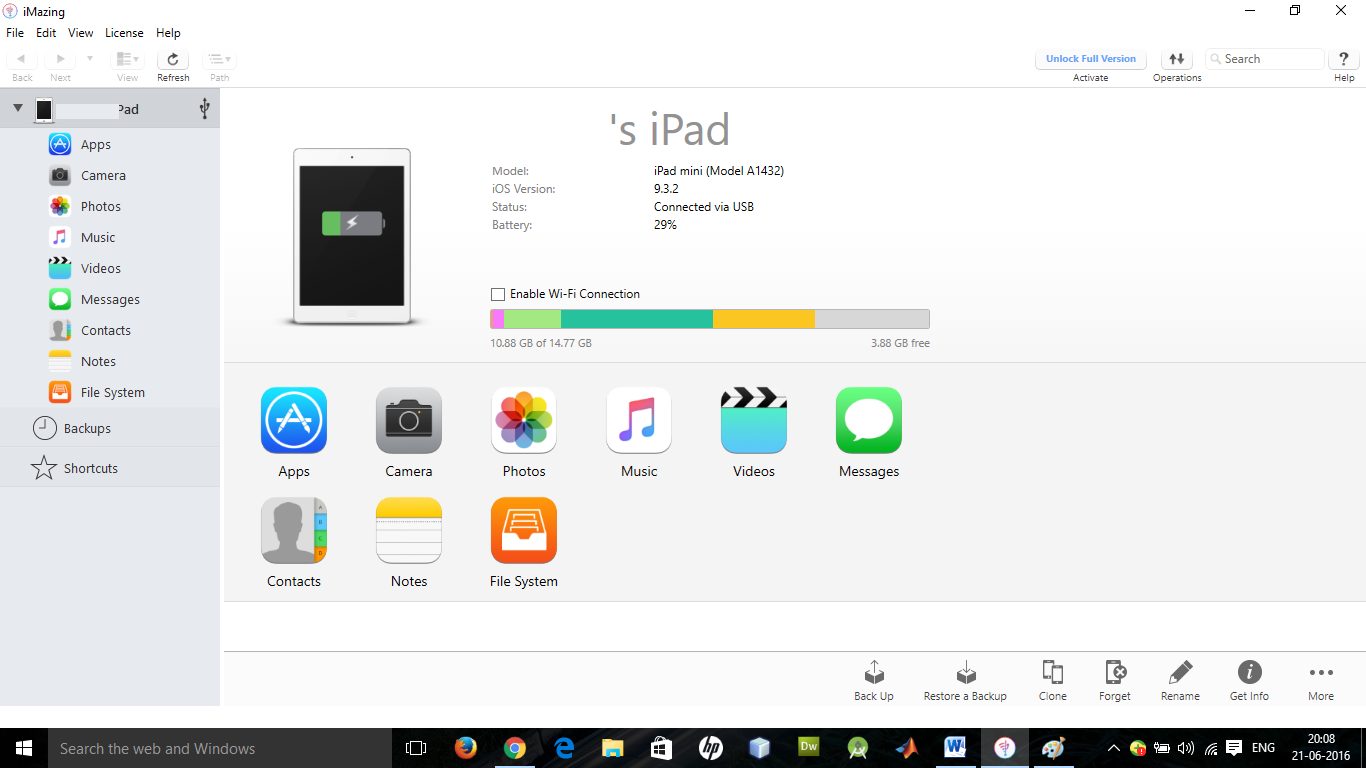Open the large Videos icon in main panel

click(754, 421)
